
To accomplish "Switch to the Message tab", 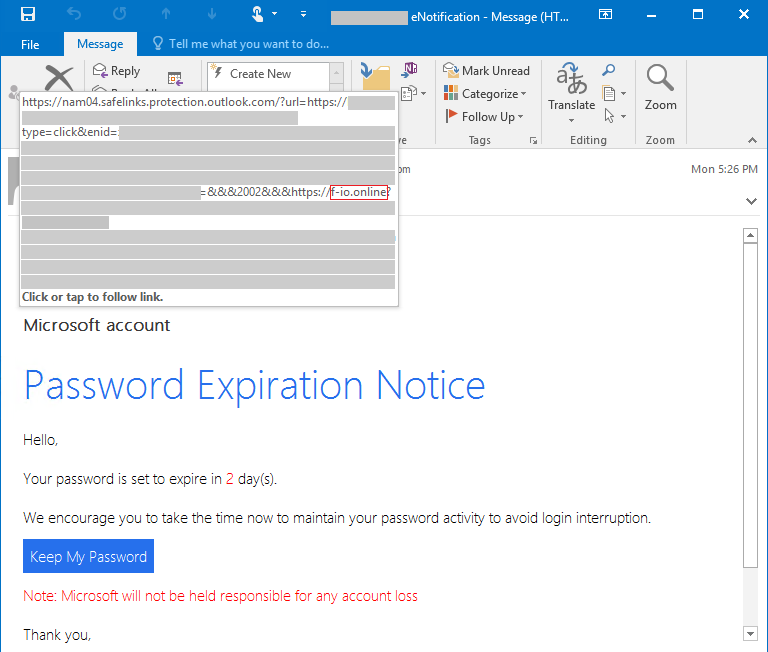I will pyautogui.click(x=100, y=44).
